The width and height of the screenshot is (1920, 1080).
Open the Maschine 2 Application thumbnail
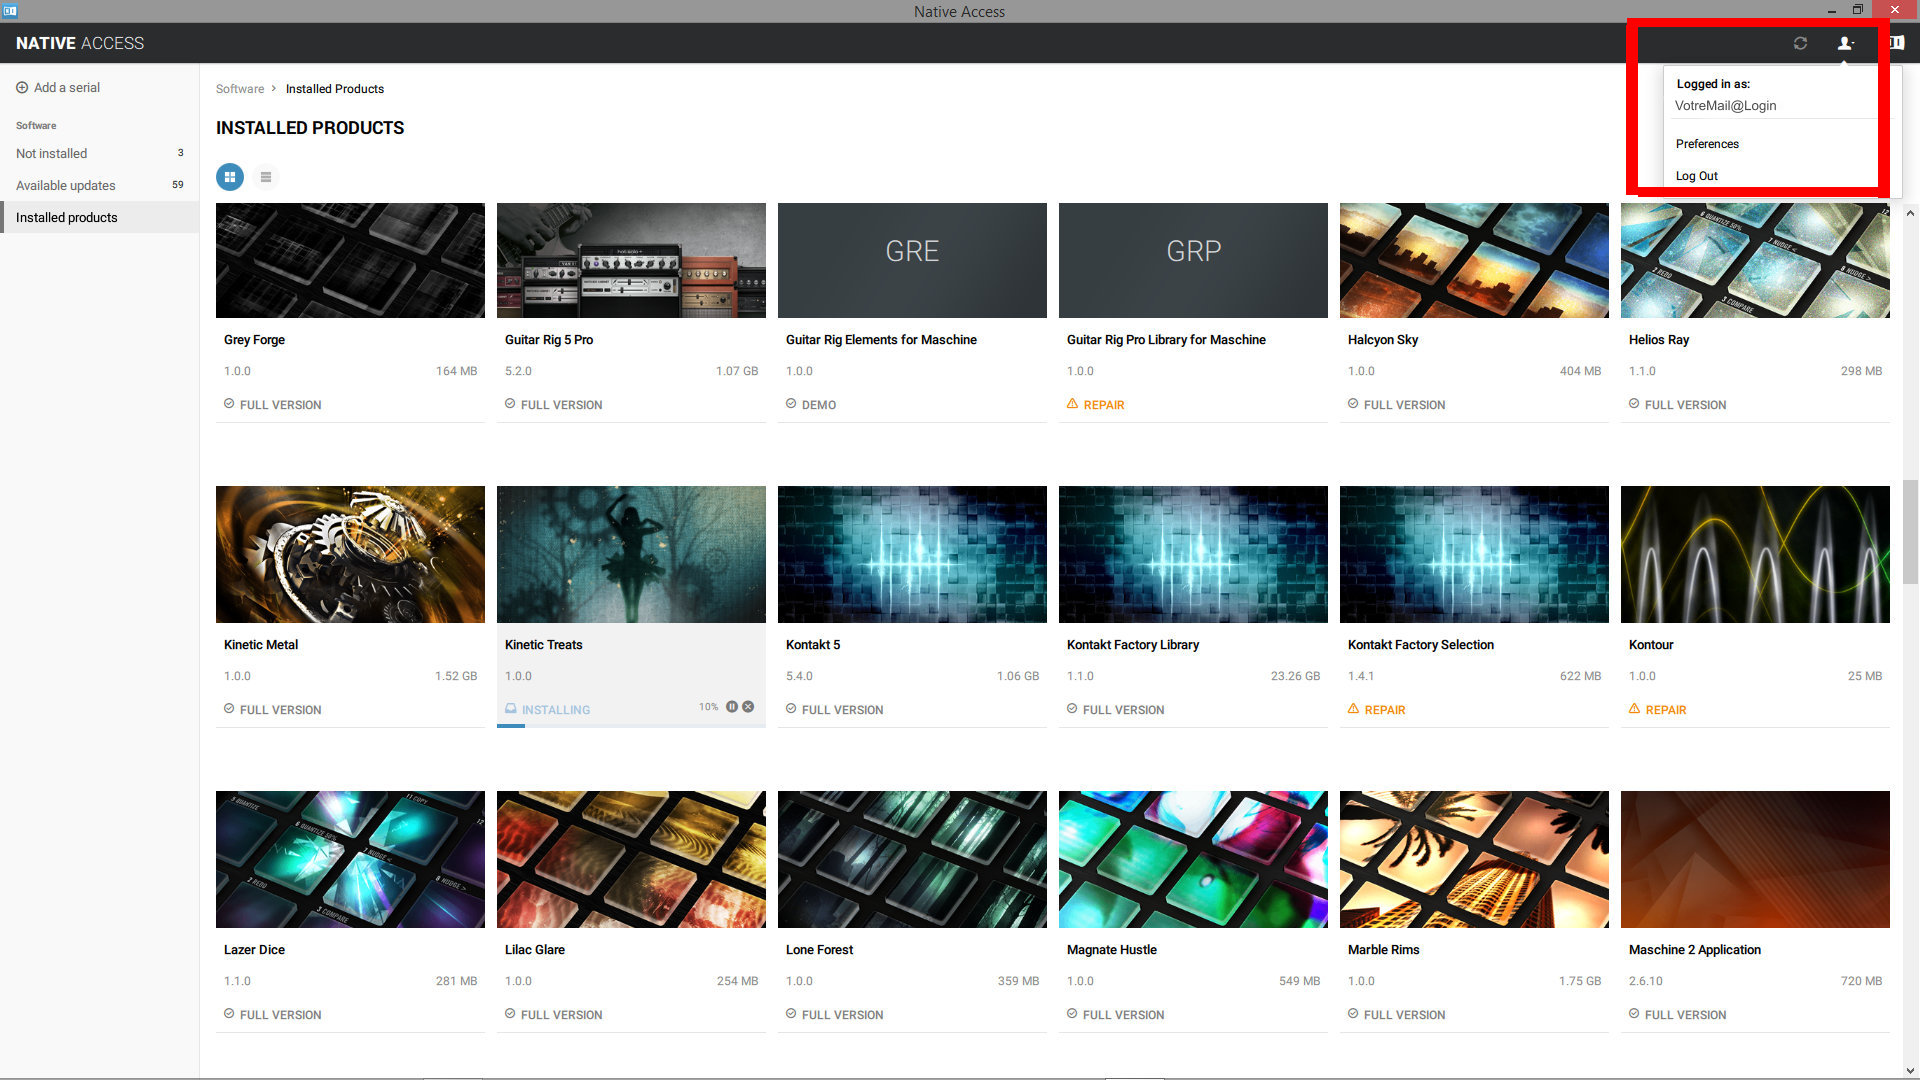[x=1755, y=859]
